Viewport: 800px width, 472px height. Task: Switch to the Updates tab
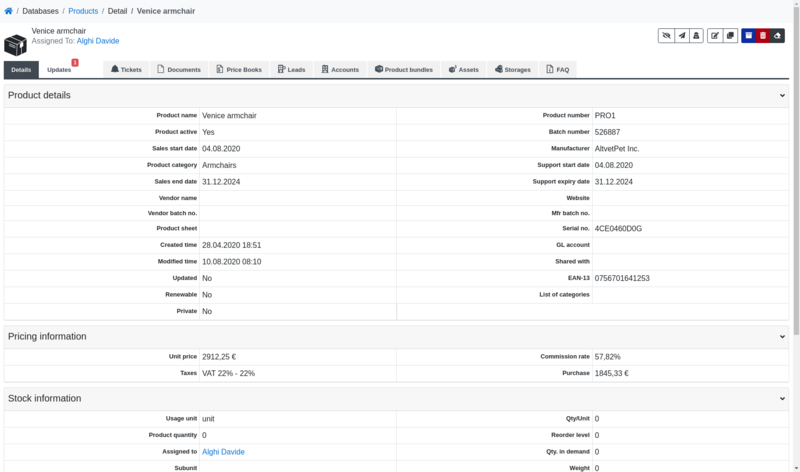click(59, 70)
